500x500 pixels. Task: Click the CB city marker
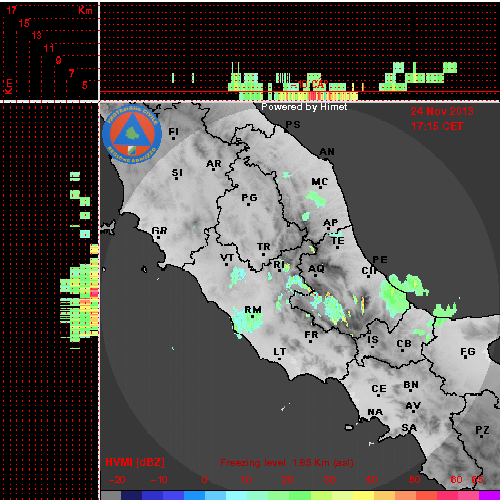coord(403,350)
